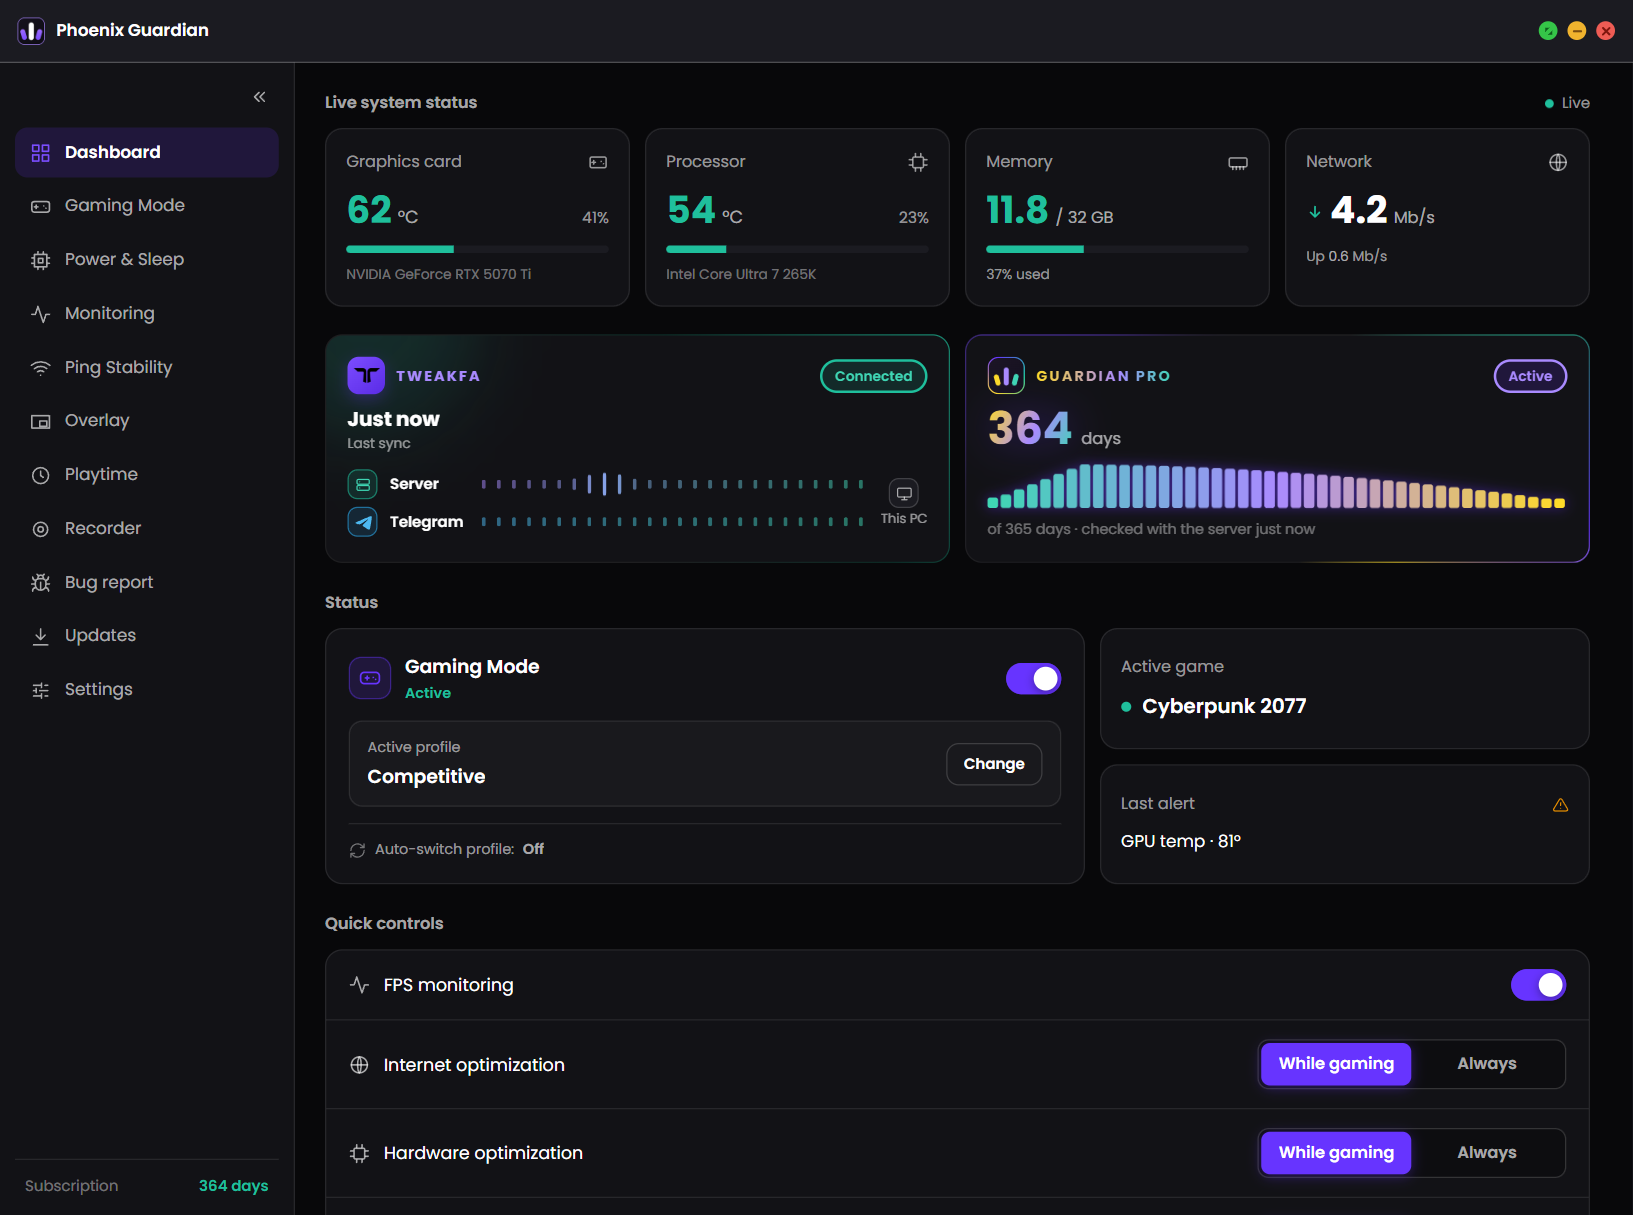Click the subscription days bar chart

click(x=1276, y=487)
